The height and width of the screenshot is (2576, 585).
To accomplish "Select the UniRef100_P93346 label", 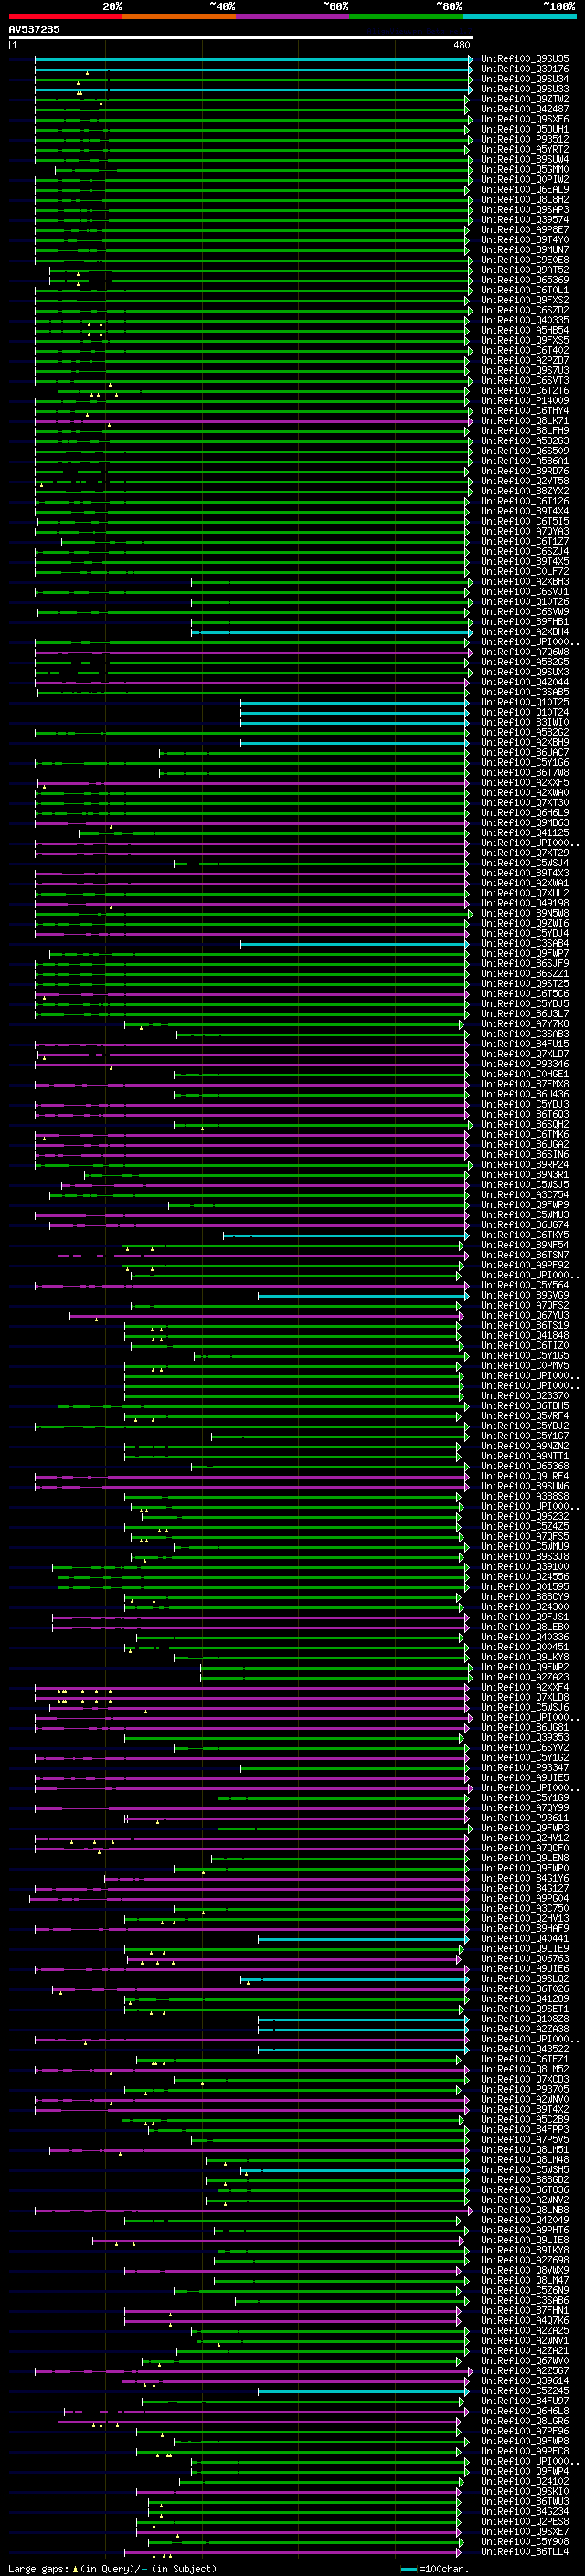I will 525,1064.
